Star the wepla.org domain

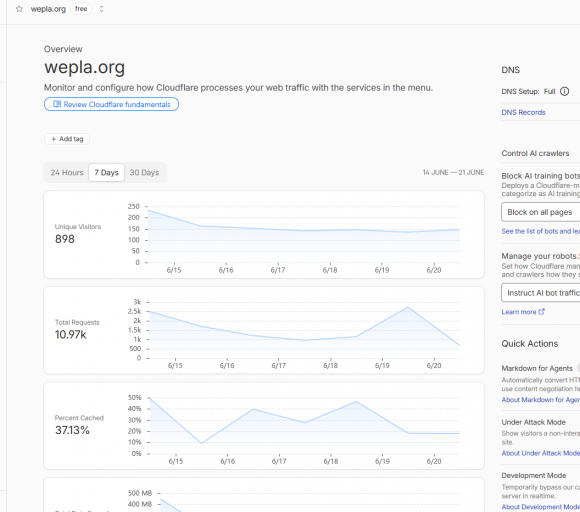pos(19,9)
